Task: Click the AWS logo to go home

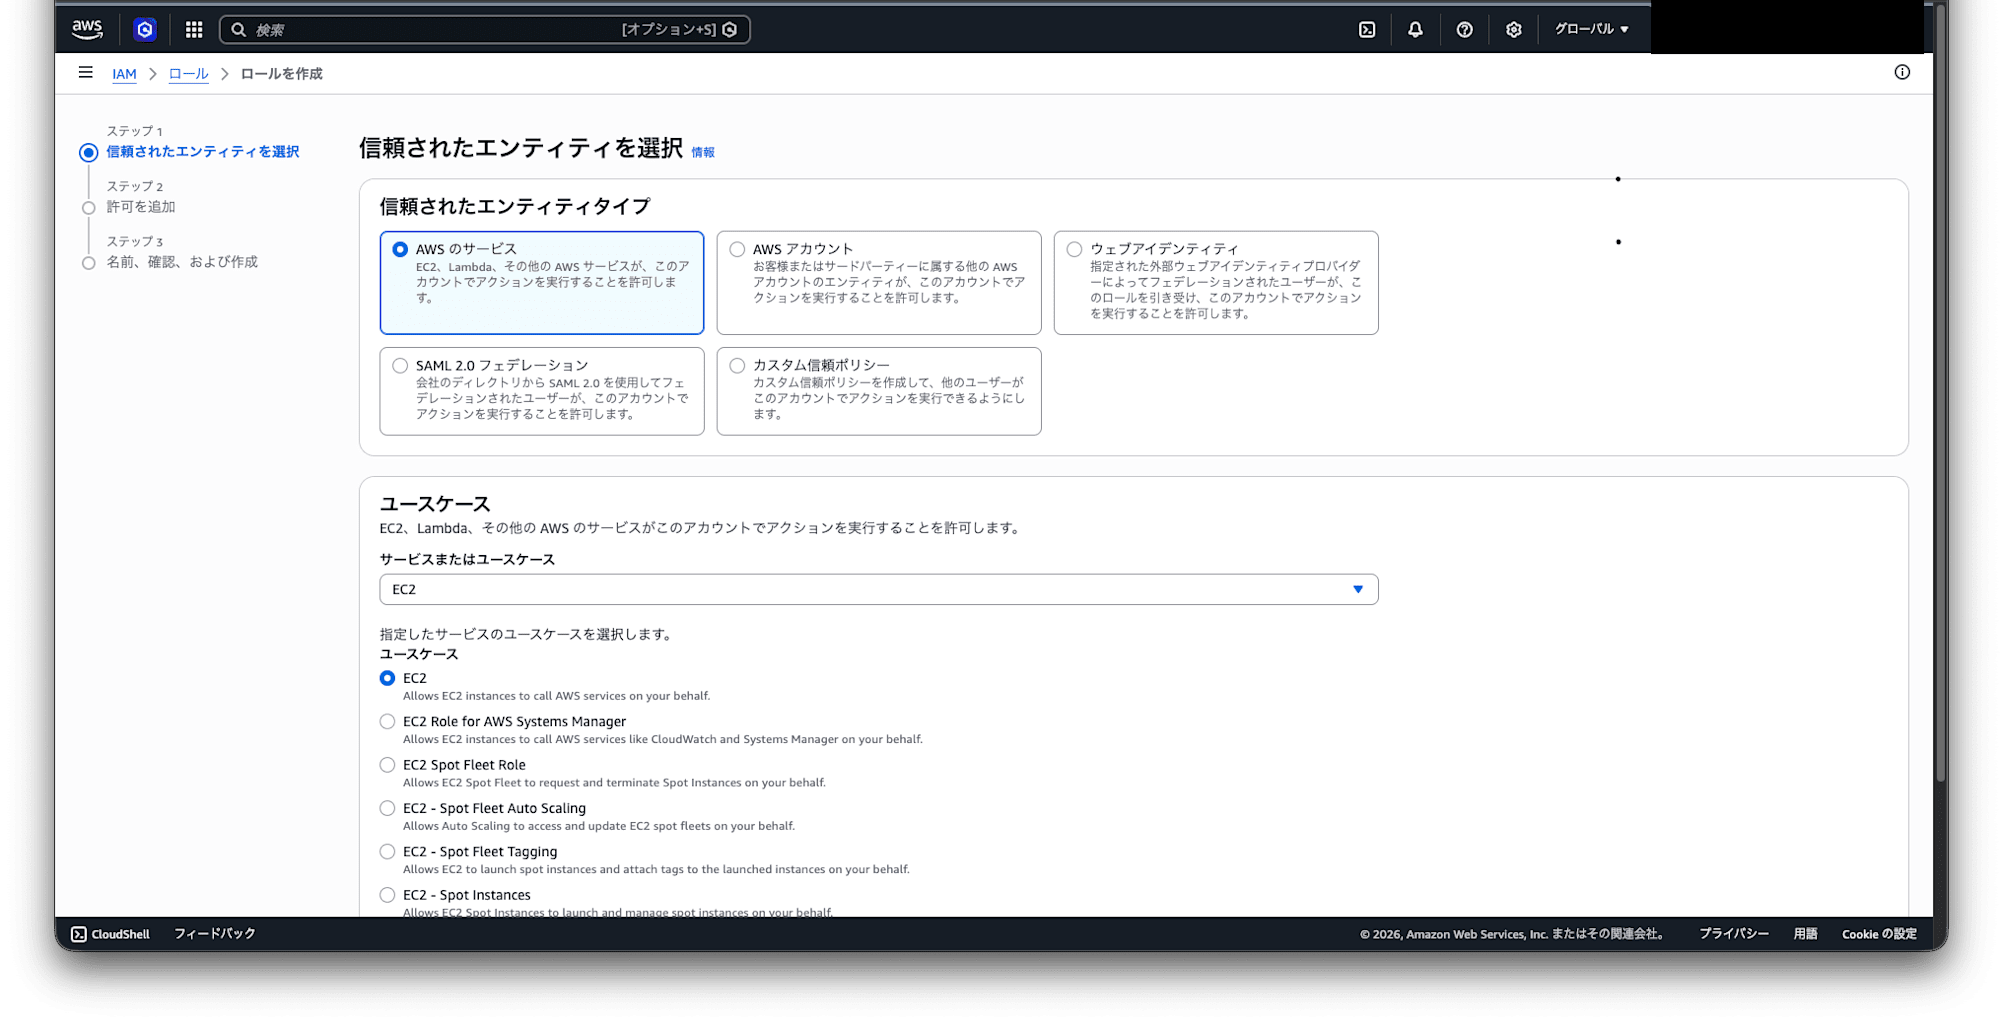Action: pyautogui.click(x=86, y=29)
